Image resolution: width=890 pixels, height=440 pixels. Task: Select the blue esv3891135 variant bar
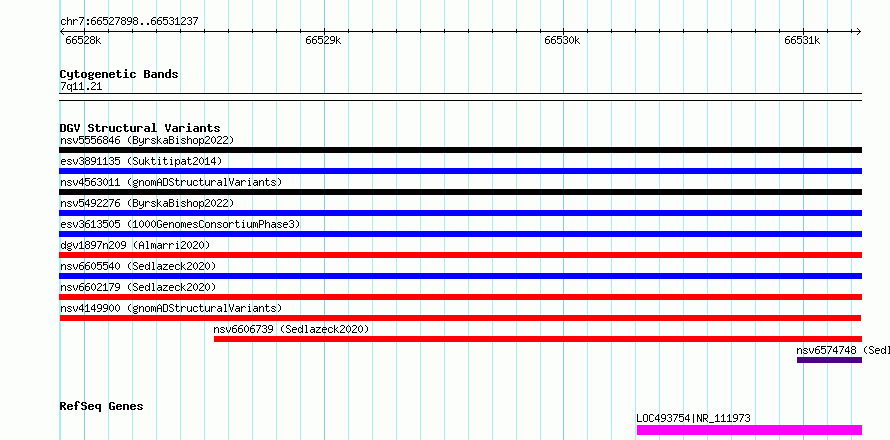(461, 171)
